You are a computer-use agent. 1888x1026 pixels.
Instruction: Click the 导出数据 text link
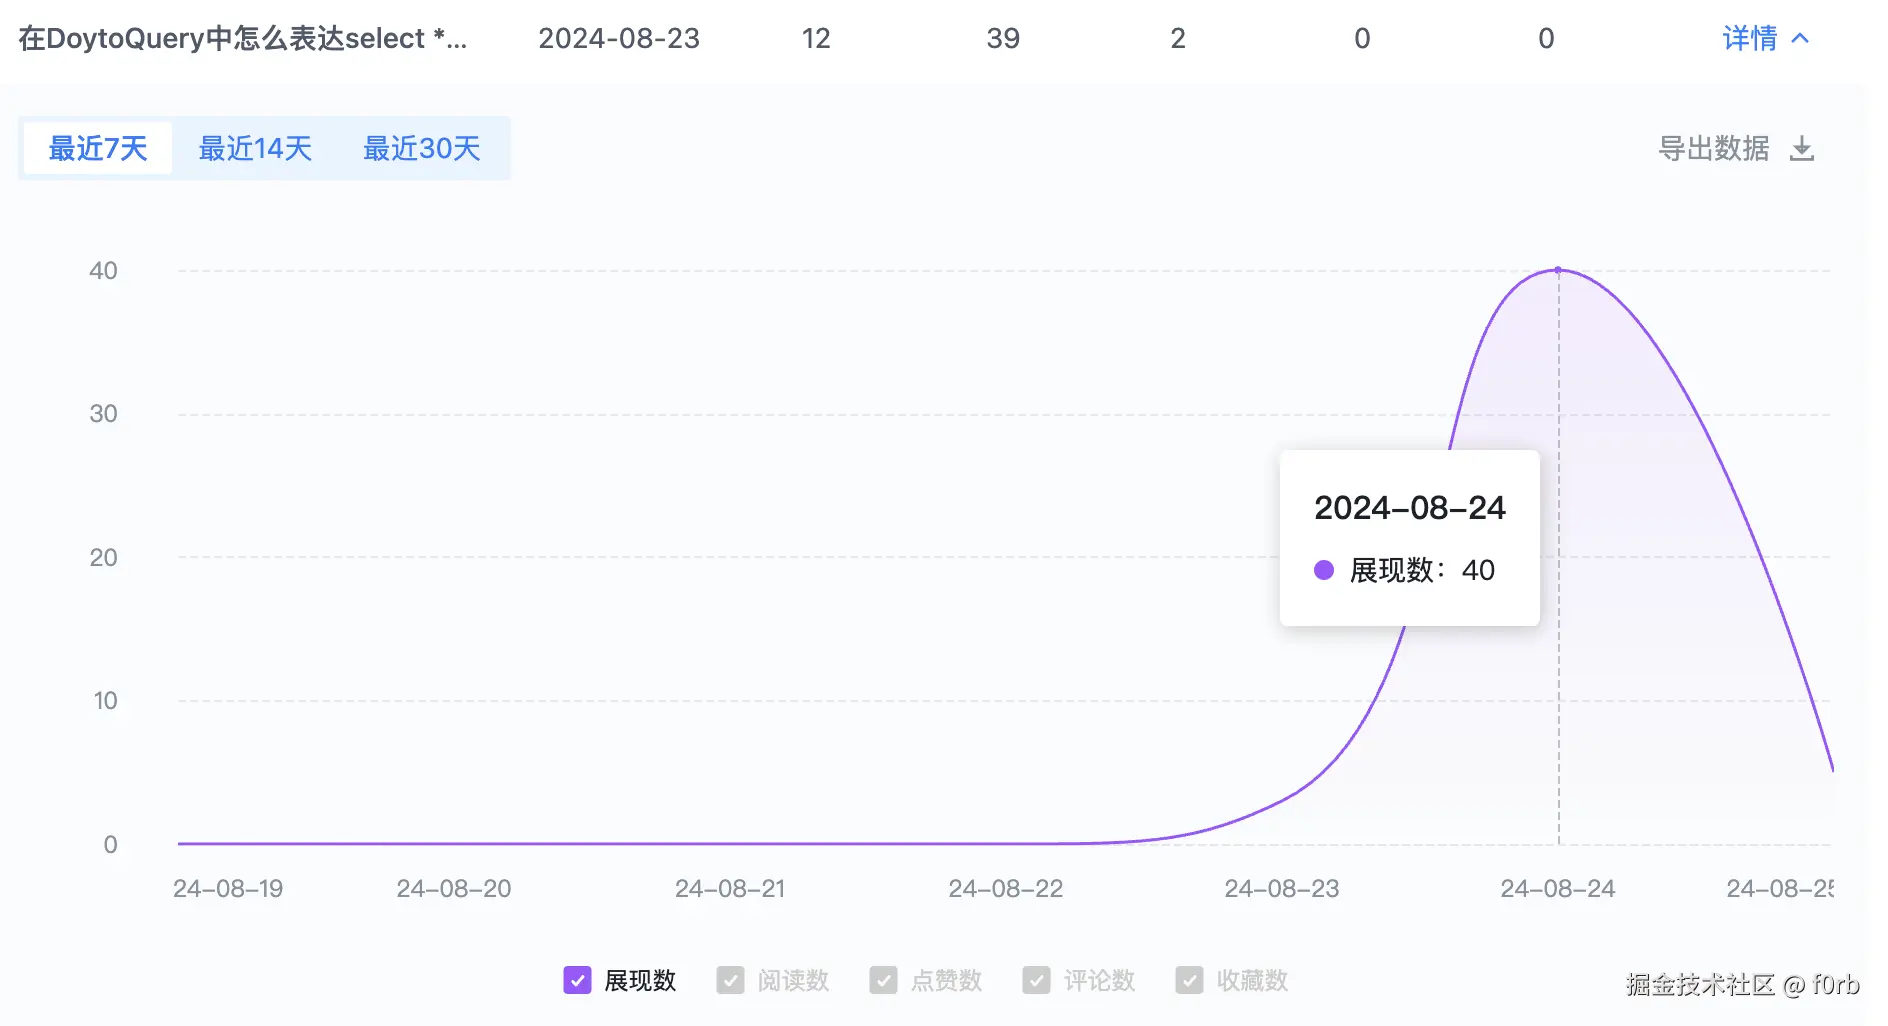(x=1714, y=148)
